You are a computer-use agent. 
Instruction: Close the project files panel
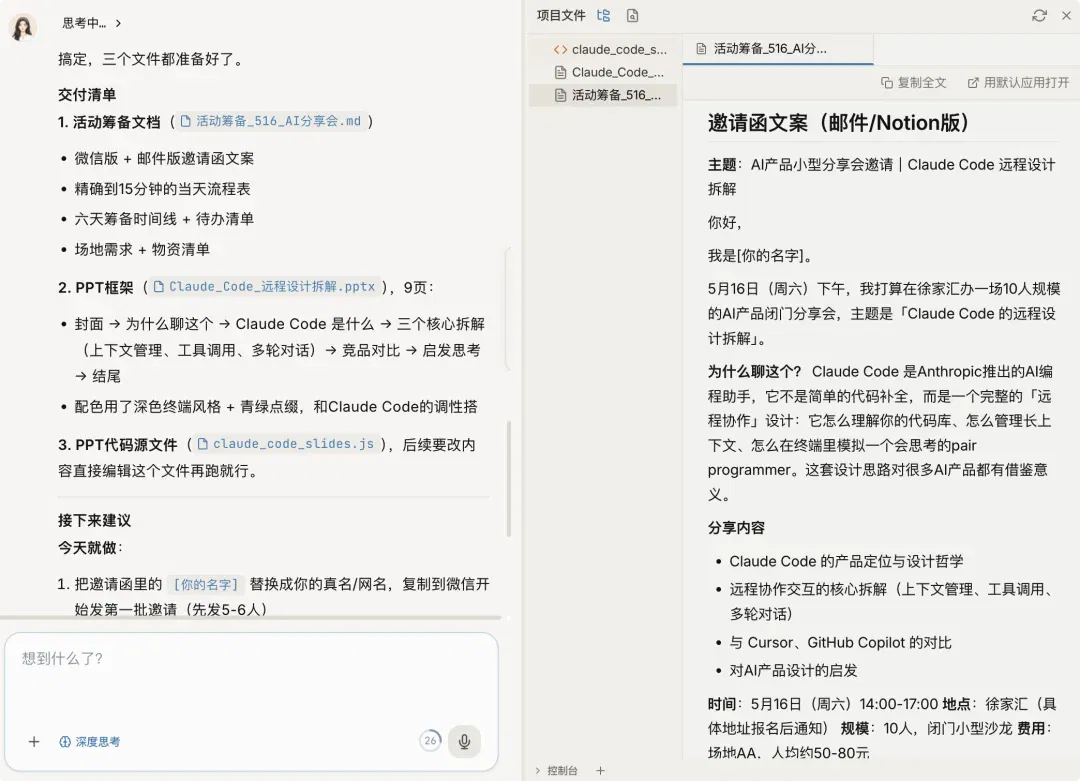1066,15
